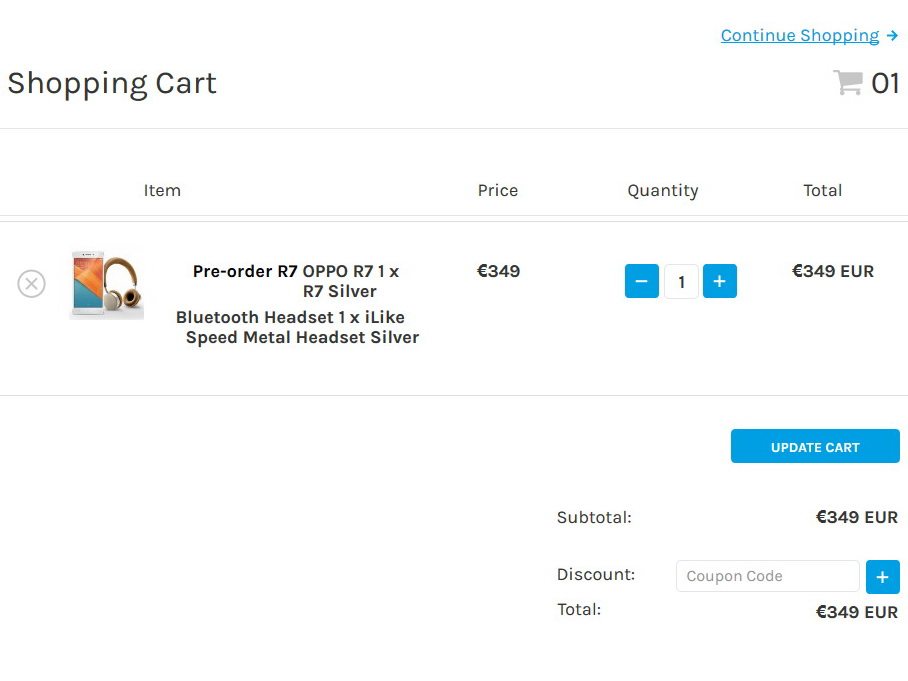
Task: Click the arrow beside Continue Shopping
Action: [892, 36]
